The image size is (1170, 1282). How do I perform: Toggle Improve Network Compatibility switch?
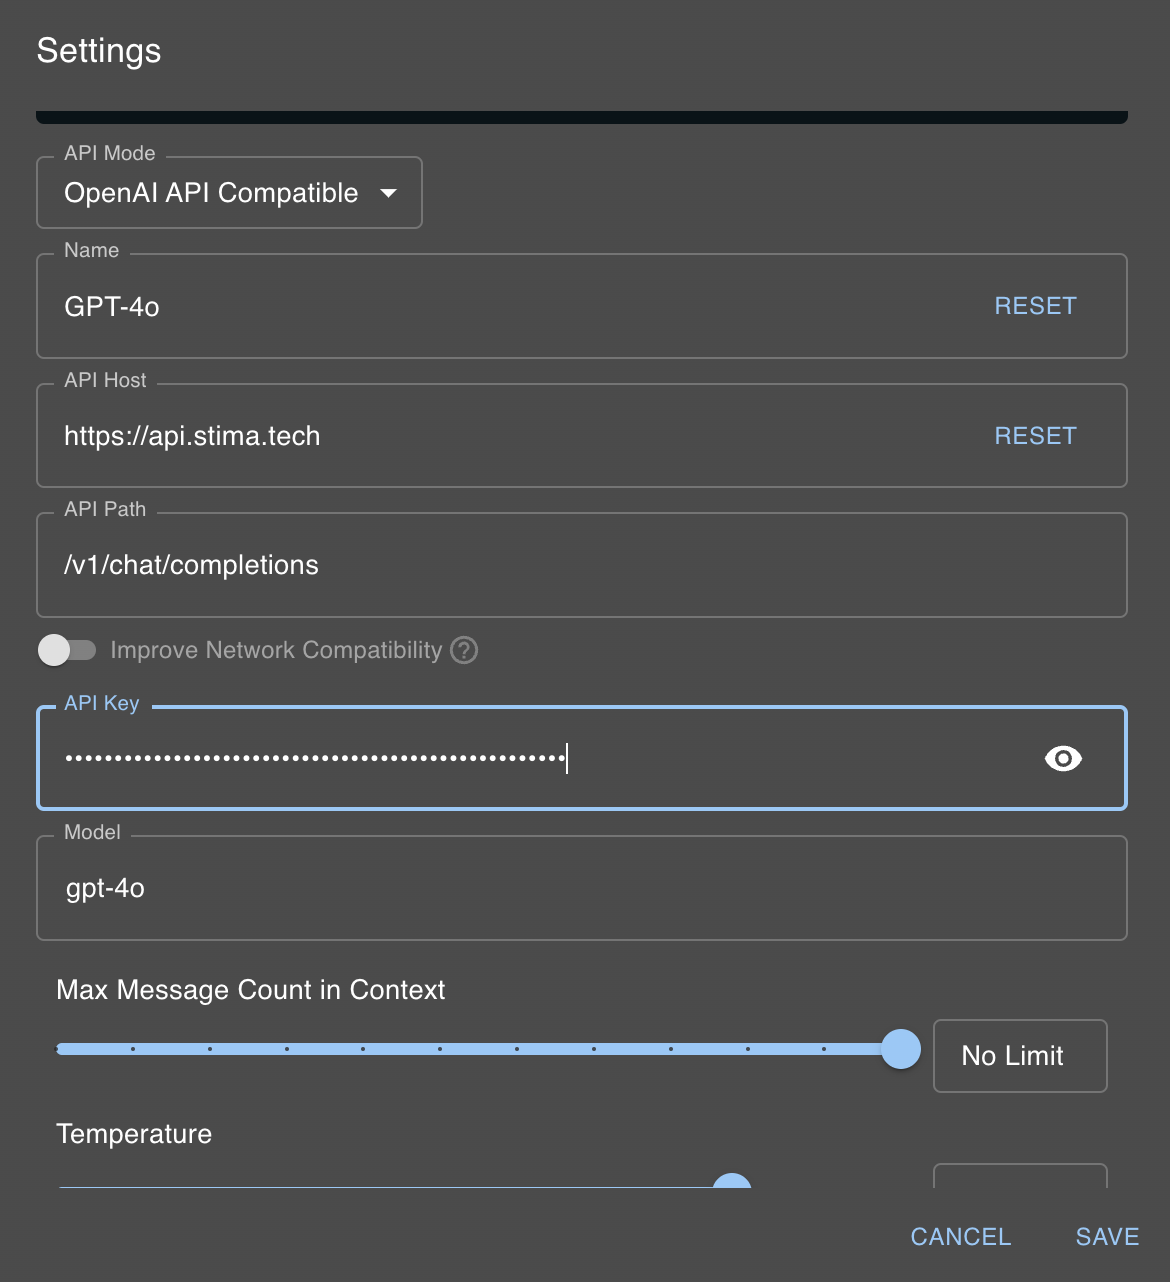coord(67,650)
